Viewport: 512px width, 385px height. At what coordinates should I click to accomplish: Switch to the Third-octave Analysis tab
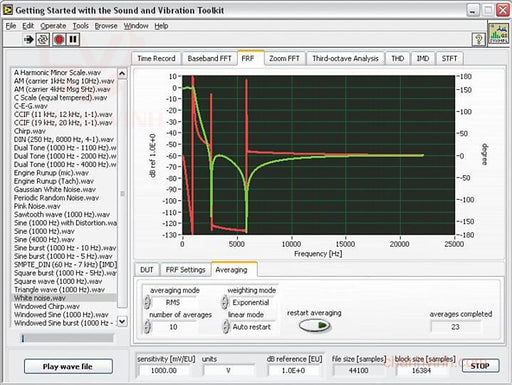click(345, 59)
